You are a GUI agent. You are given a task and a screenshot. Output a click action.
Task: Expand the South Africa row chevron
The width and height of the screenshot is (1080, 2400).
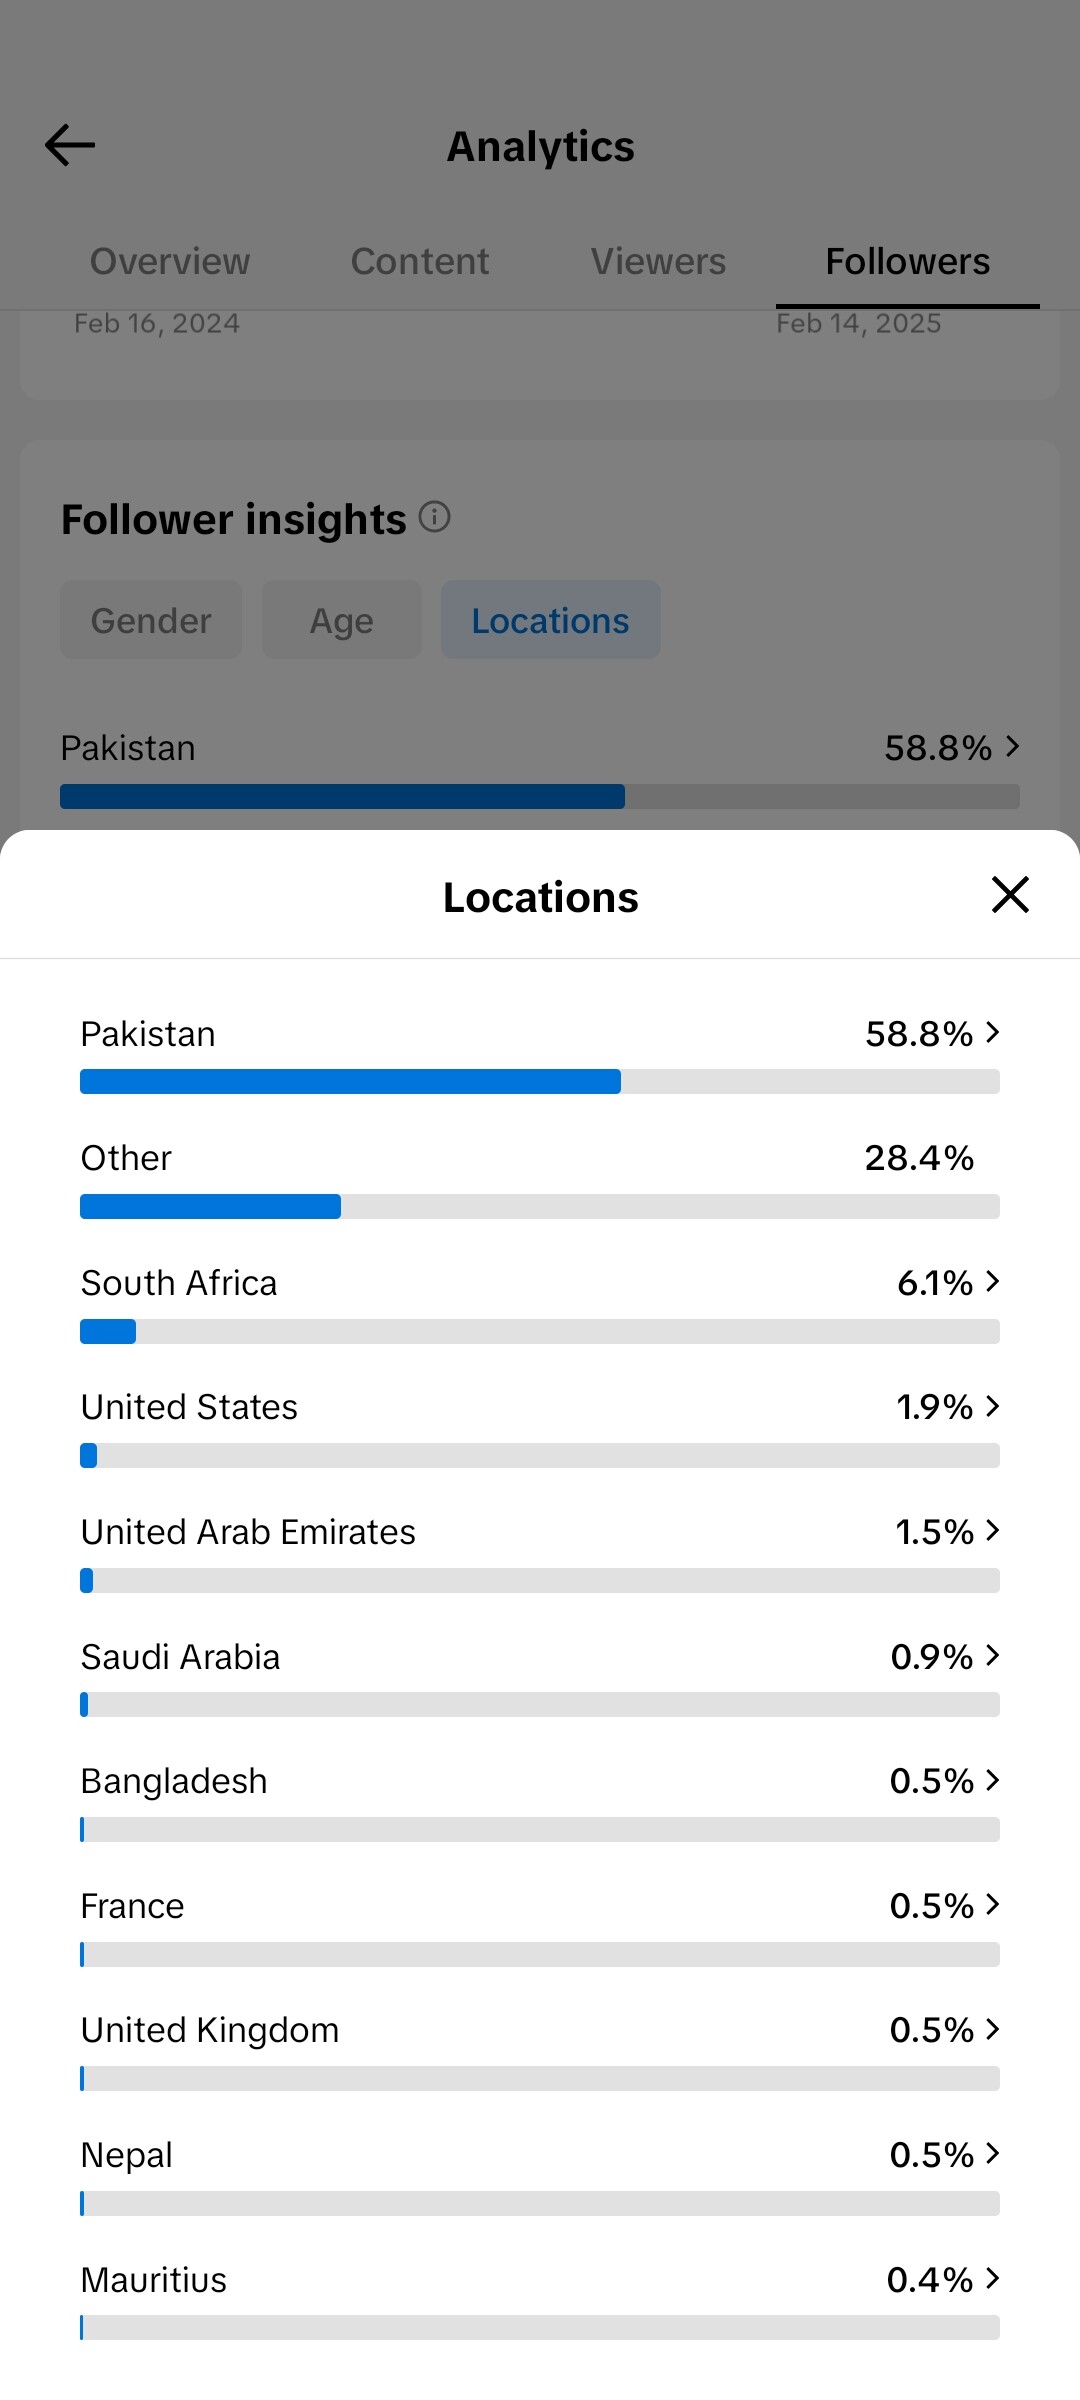[992, 1281]
